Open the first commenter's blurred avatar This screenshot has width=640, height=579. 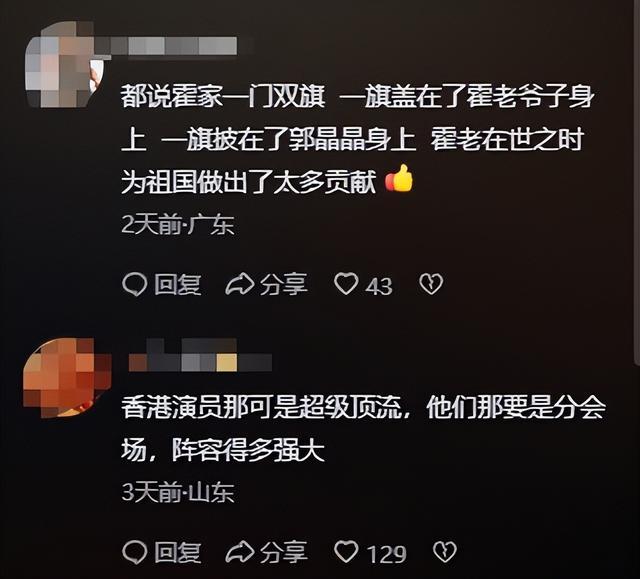pyautogui.click(x=64, y=64)
